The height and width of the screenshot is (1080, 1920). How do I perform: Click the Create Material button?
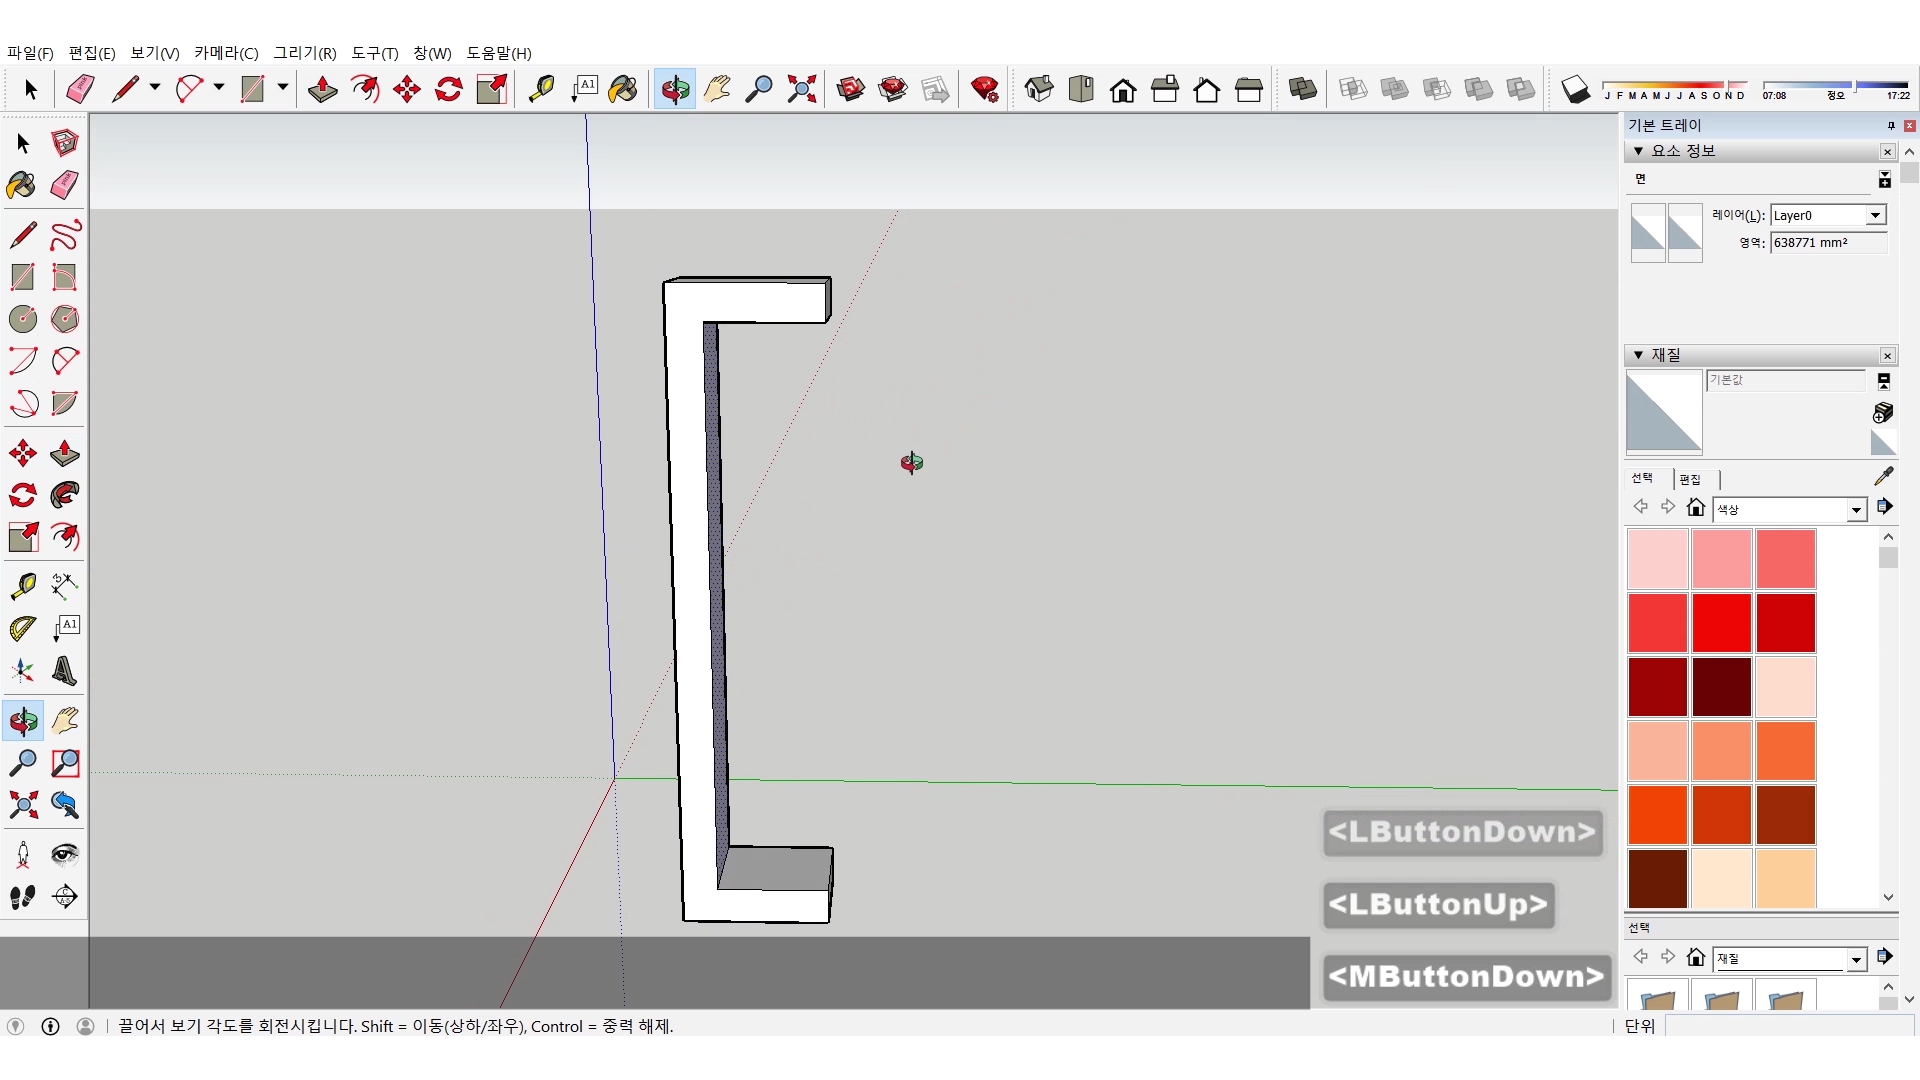1883,412
